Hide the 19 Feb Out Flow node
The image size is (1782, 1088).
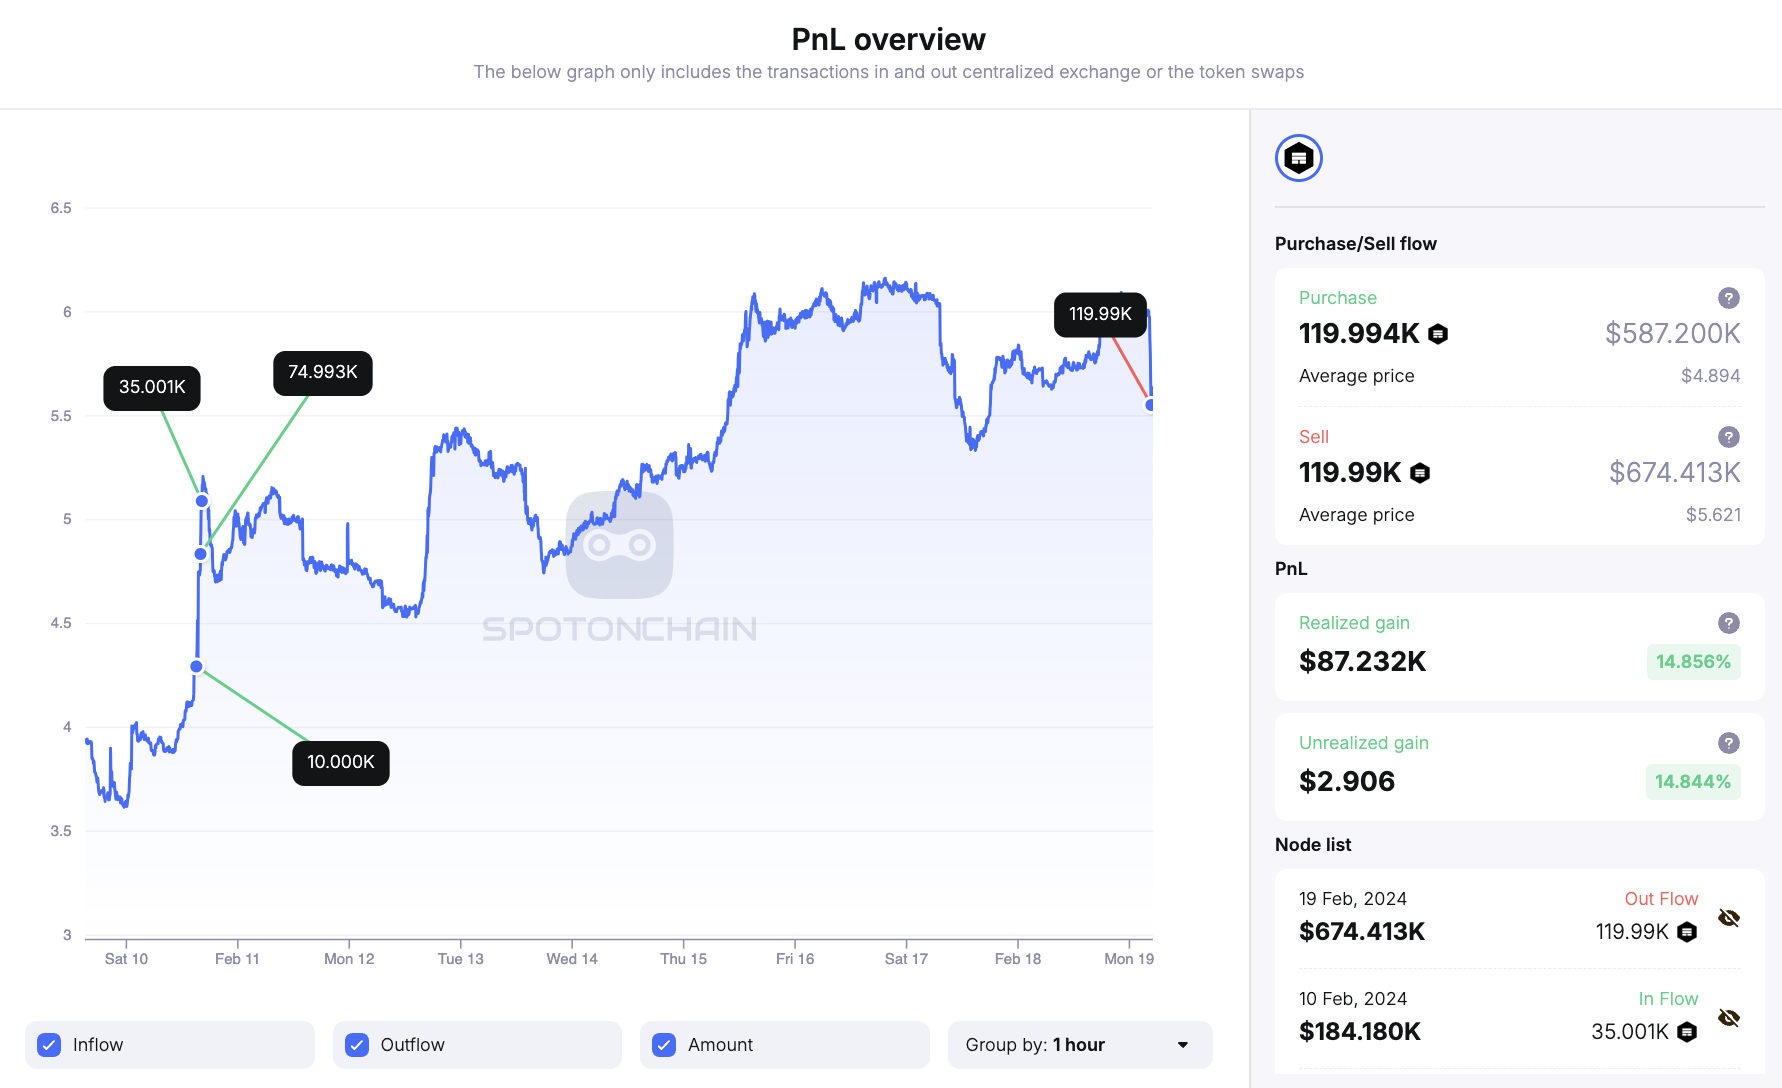(1728, 918)
